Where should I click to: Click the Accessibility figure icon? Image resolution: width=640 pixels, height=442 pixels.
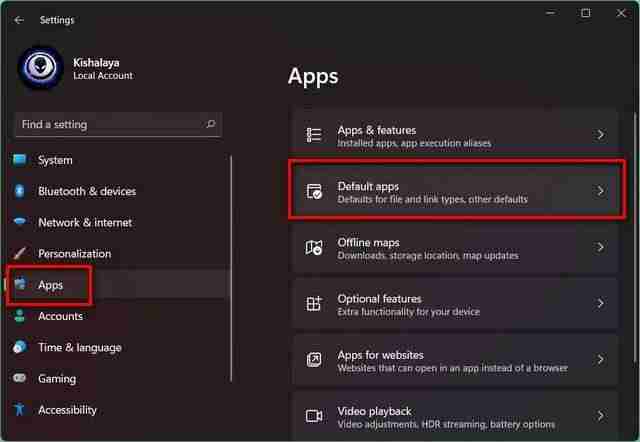tap(19, 410)
